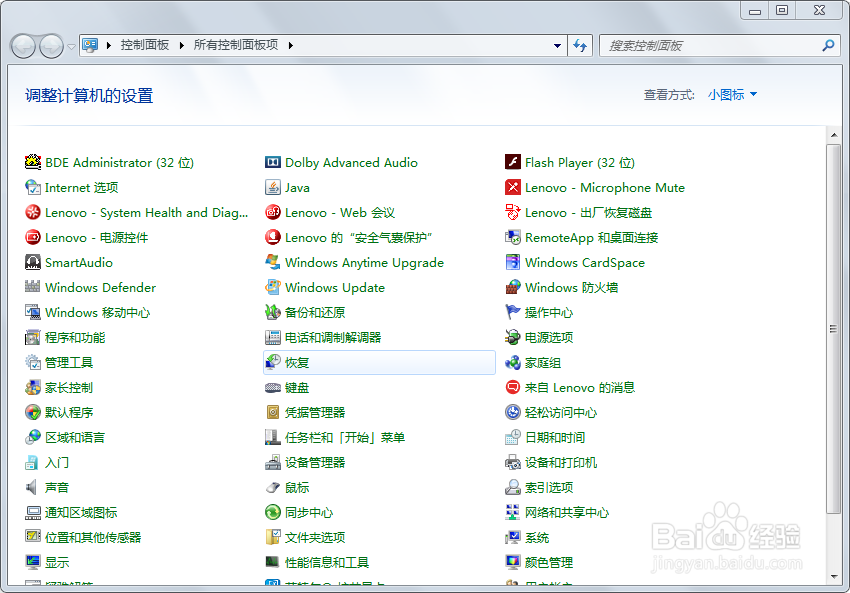Open the 家长控制 link
The image size is (850, 593).
click(x=69, y=388)
